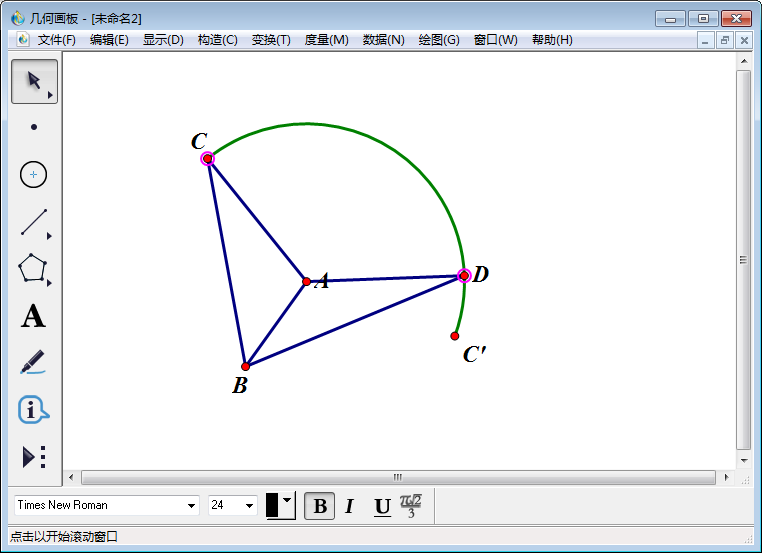Open the math symbol notation panel

point(411,506)
